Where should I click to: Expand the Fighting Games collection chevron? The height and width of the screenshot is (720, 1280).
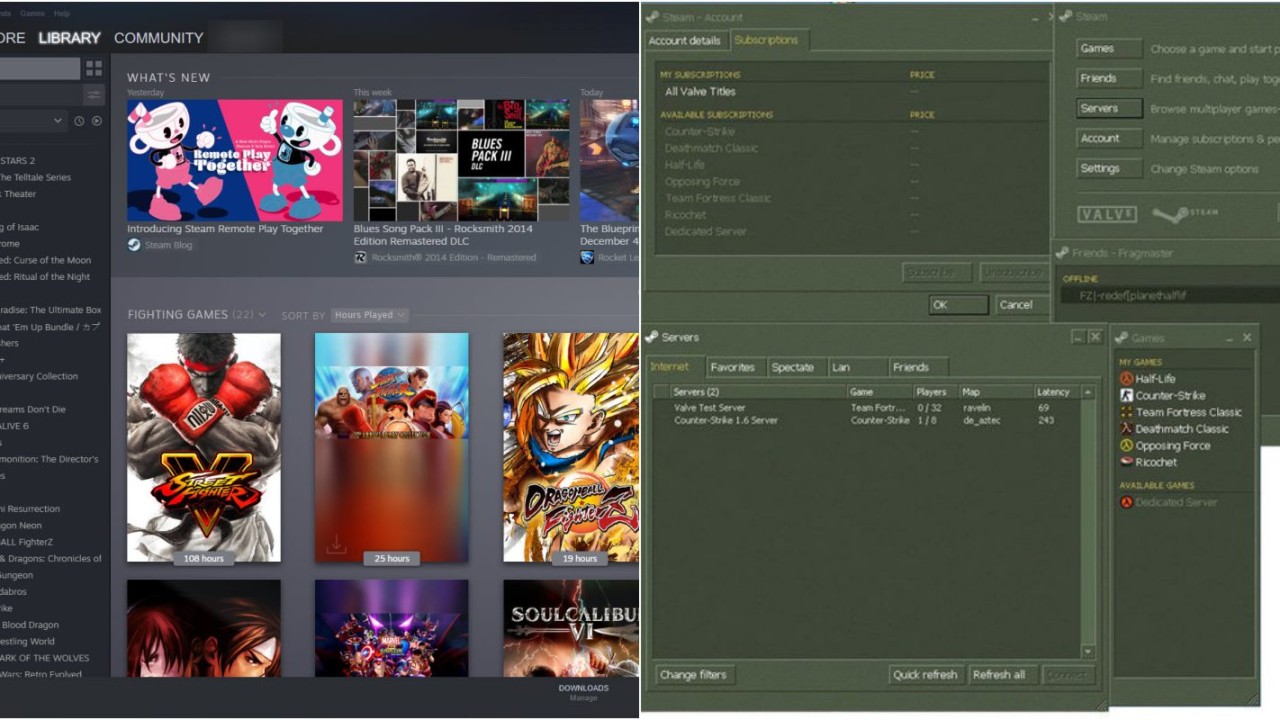tap(262, 315)
